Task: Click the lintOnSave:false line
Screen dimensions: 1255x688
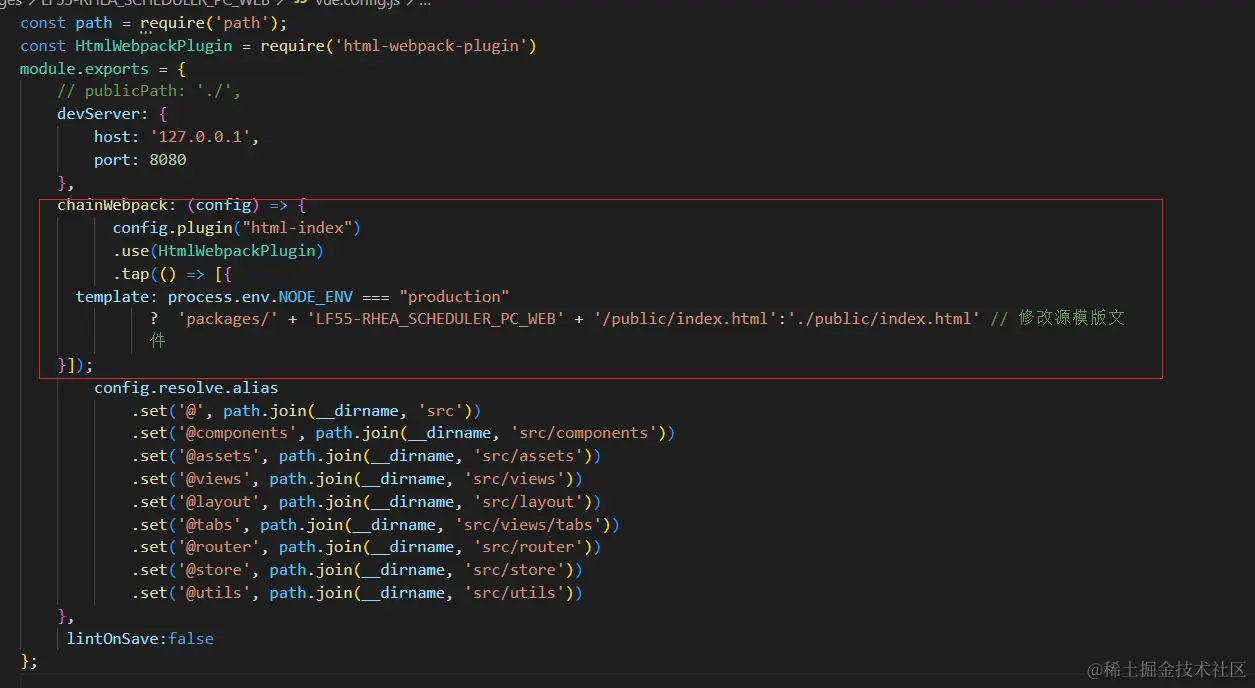Action: coord(140,638)
